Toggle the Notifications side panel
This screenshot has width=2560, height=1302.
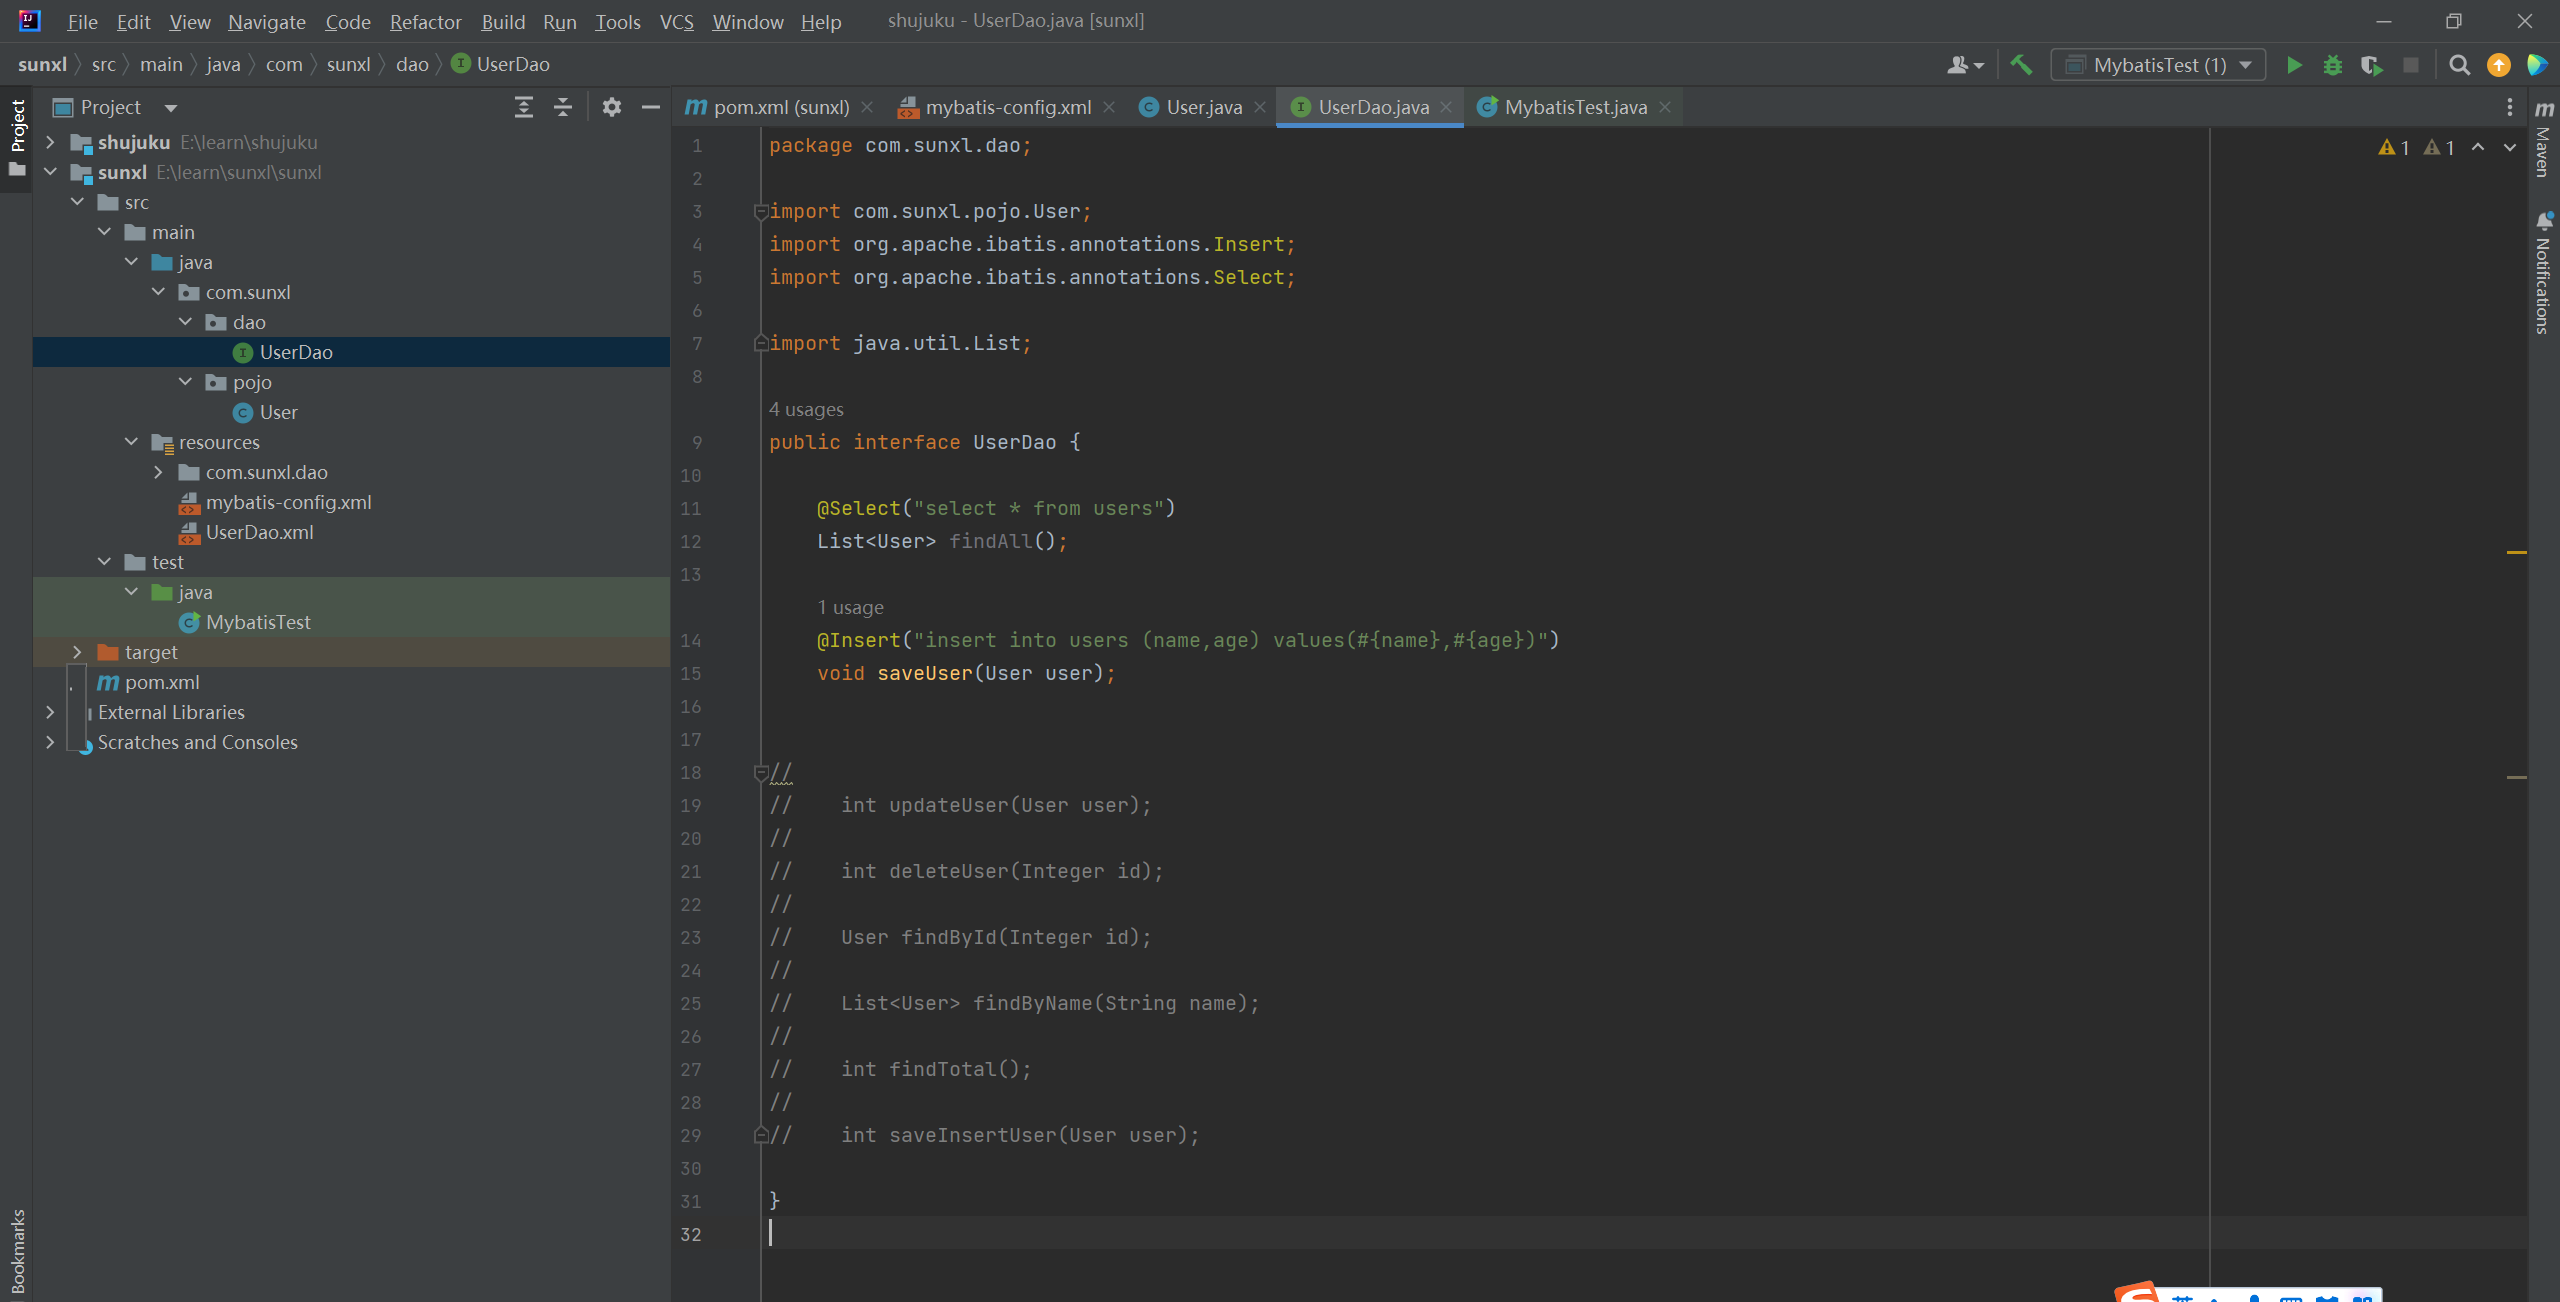(2544, 275)
